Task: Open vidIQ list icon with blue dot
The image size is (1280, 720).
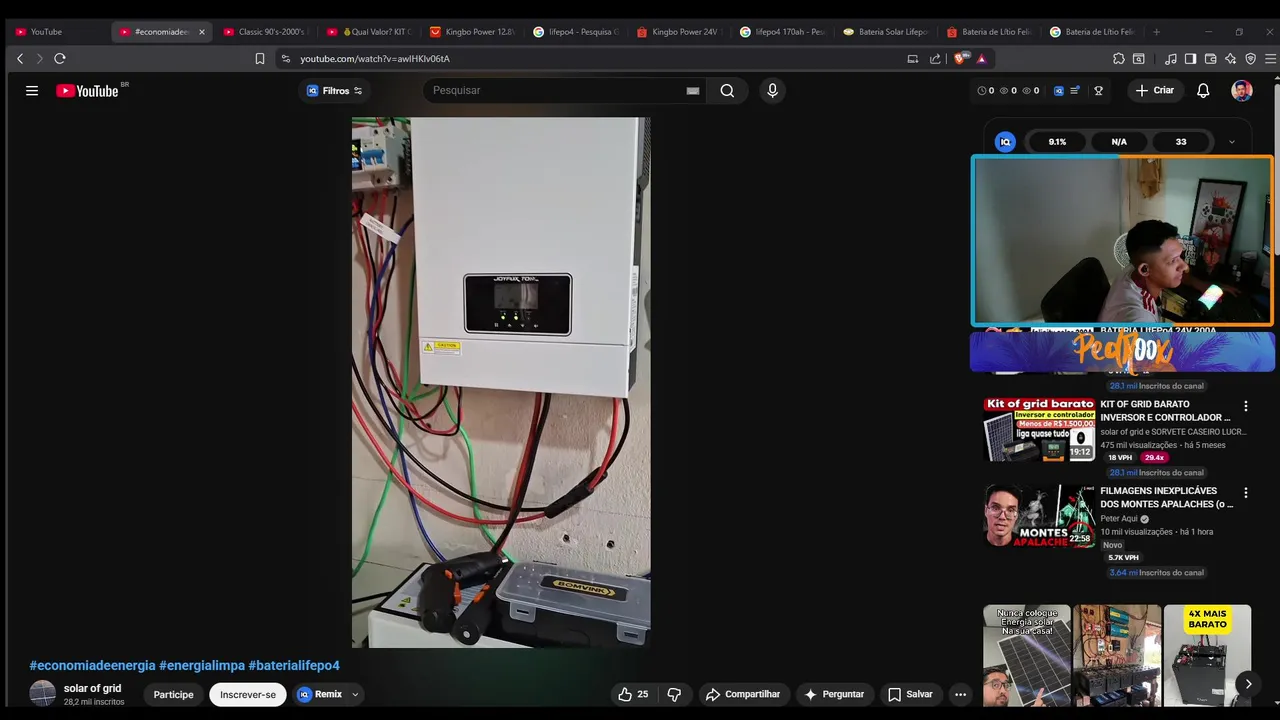Action: (1075, 90)
